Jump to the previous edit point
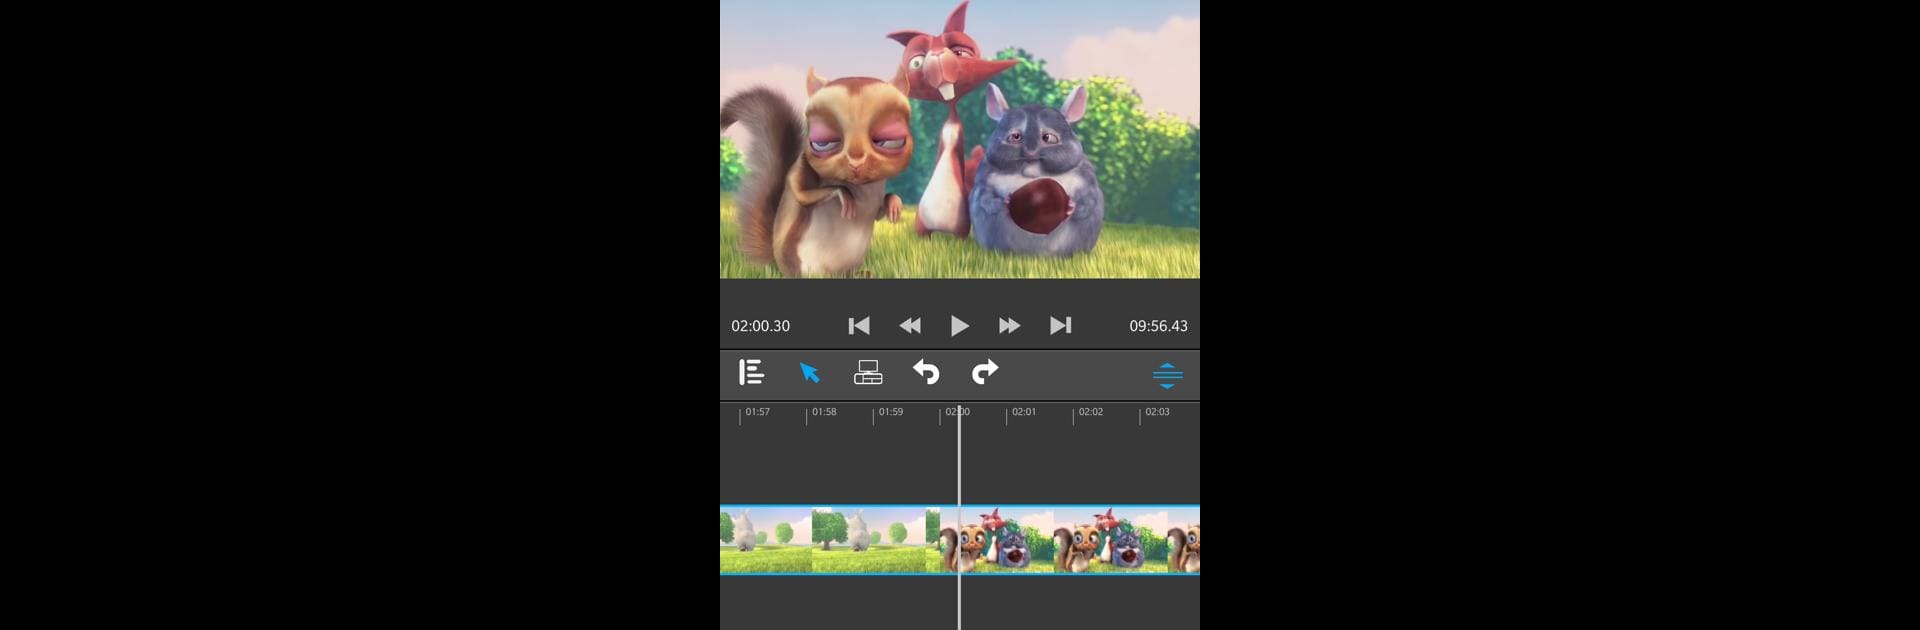 [859, 326]
